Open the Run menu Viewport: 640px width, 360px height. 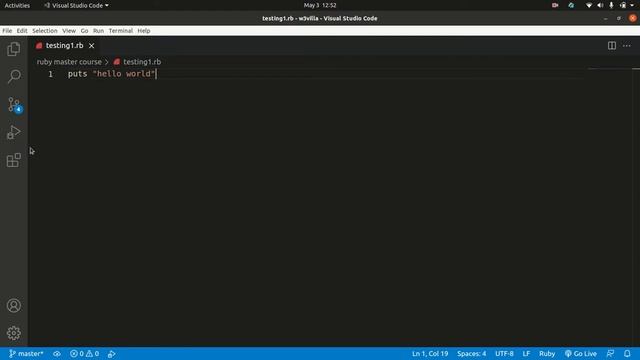(98, 31)
